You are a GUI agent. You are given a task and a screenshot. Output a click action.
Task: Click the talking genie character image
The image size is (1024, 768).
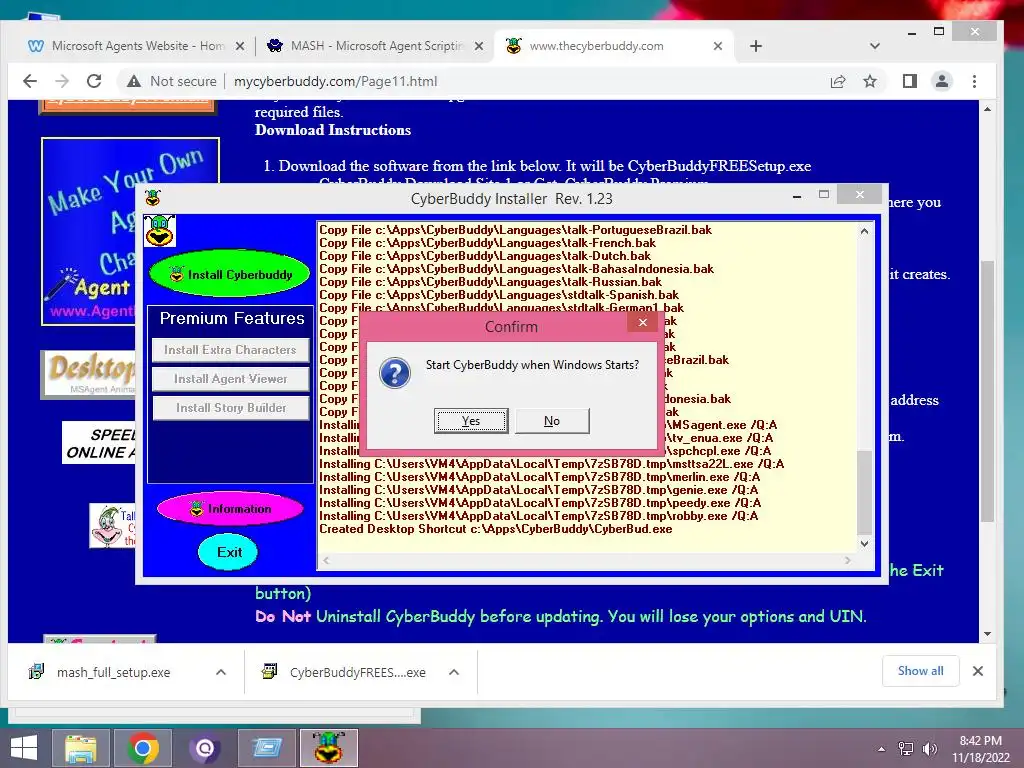112,525
